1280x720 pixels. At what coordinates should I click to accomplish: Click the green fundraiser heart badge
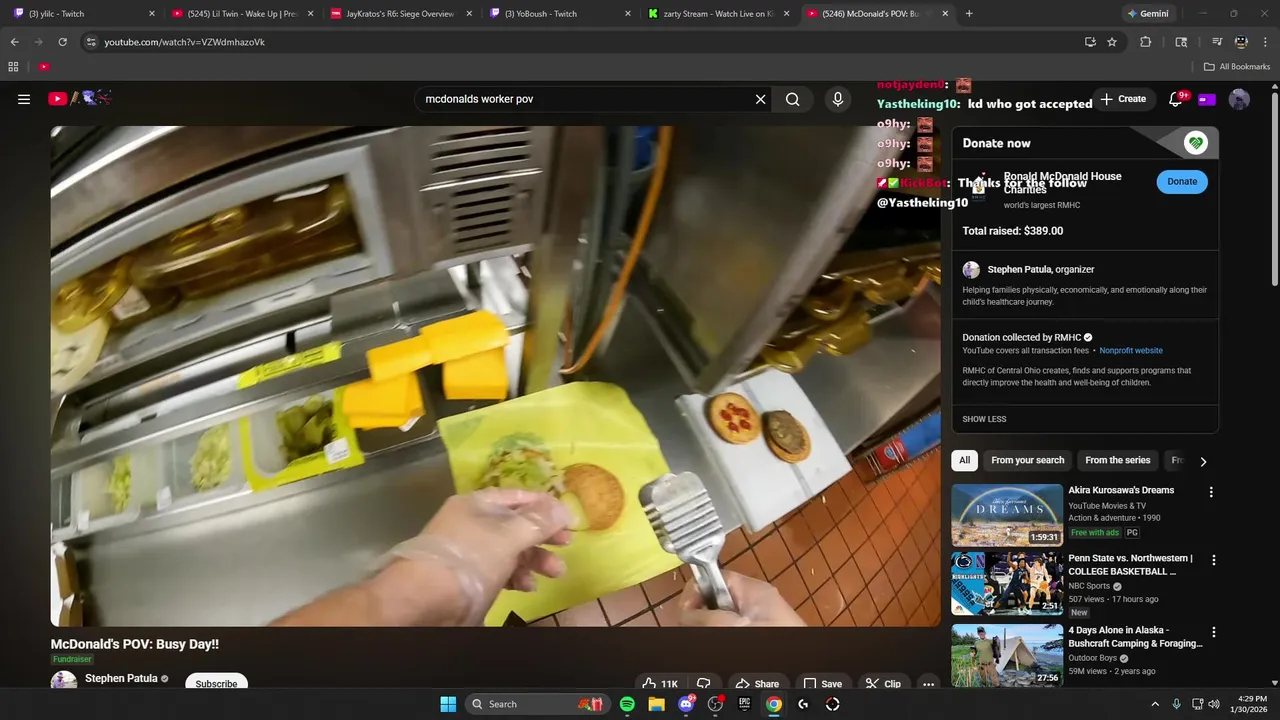coord(1195,143)
